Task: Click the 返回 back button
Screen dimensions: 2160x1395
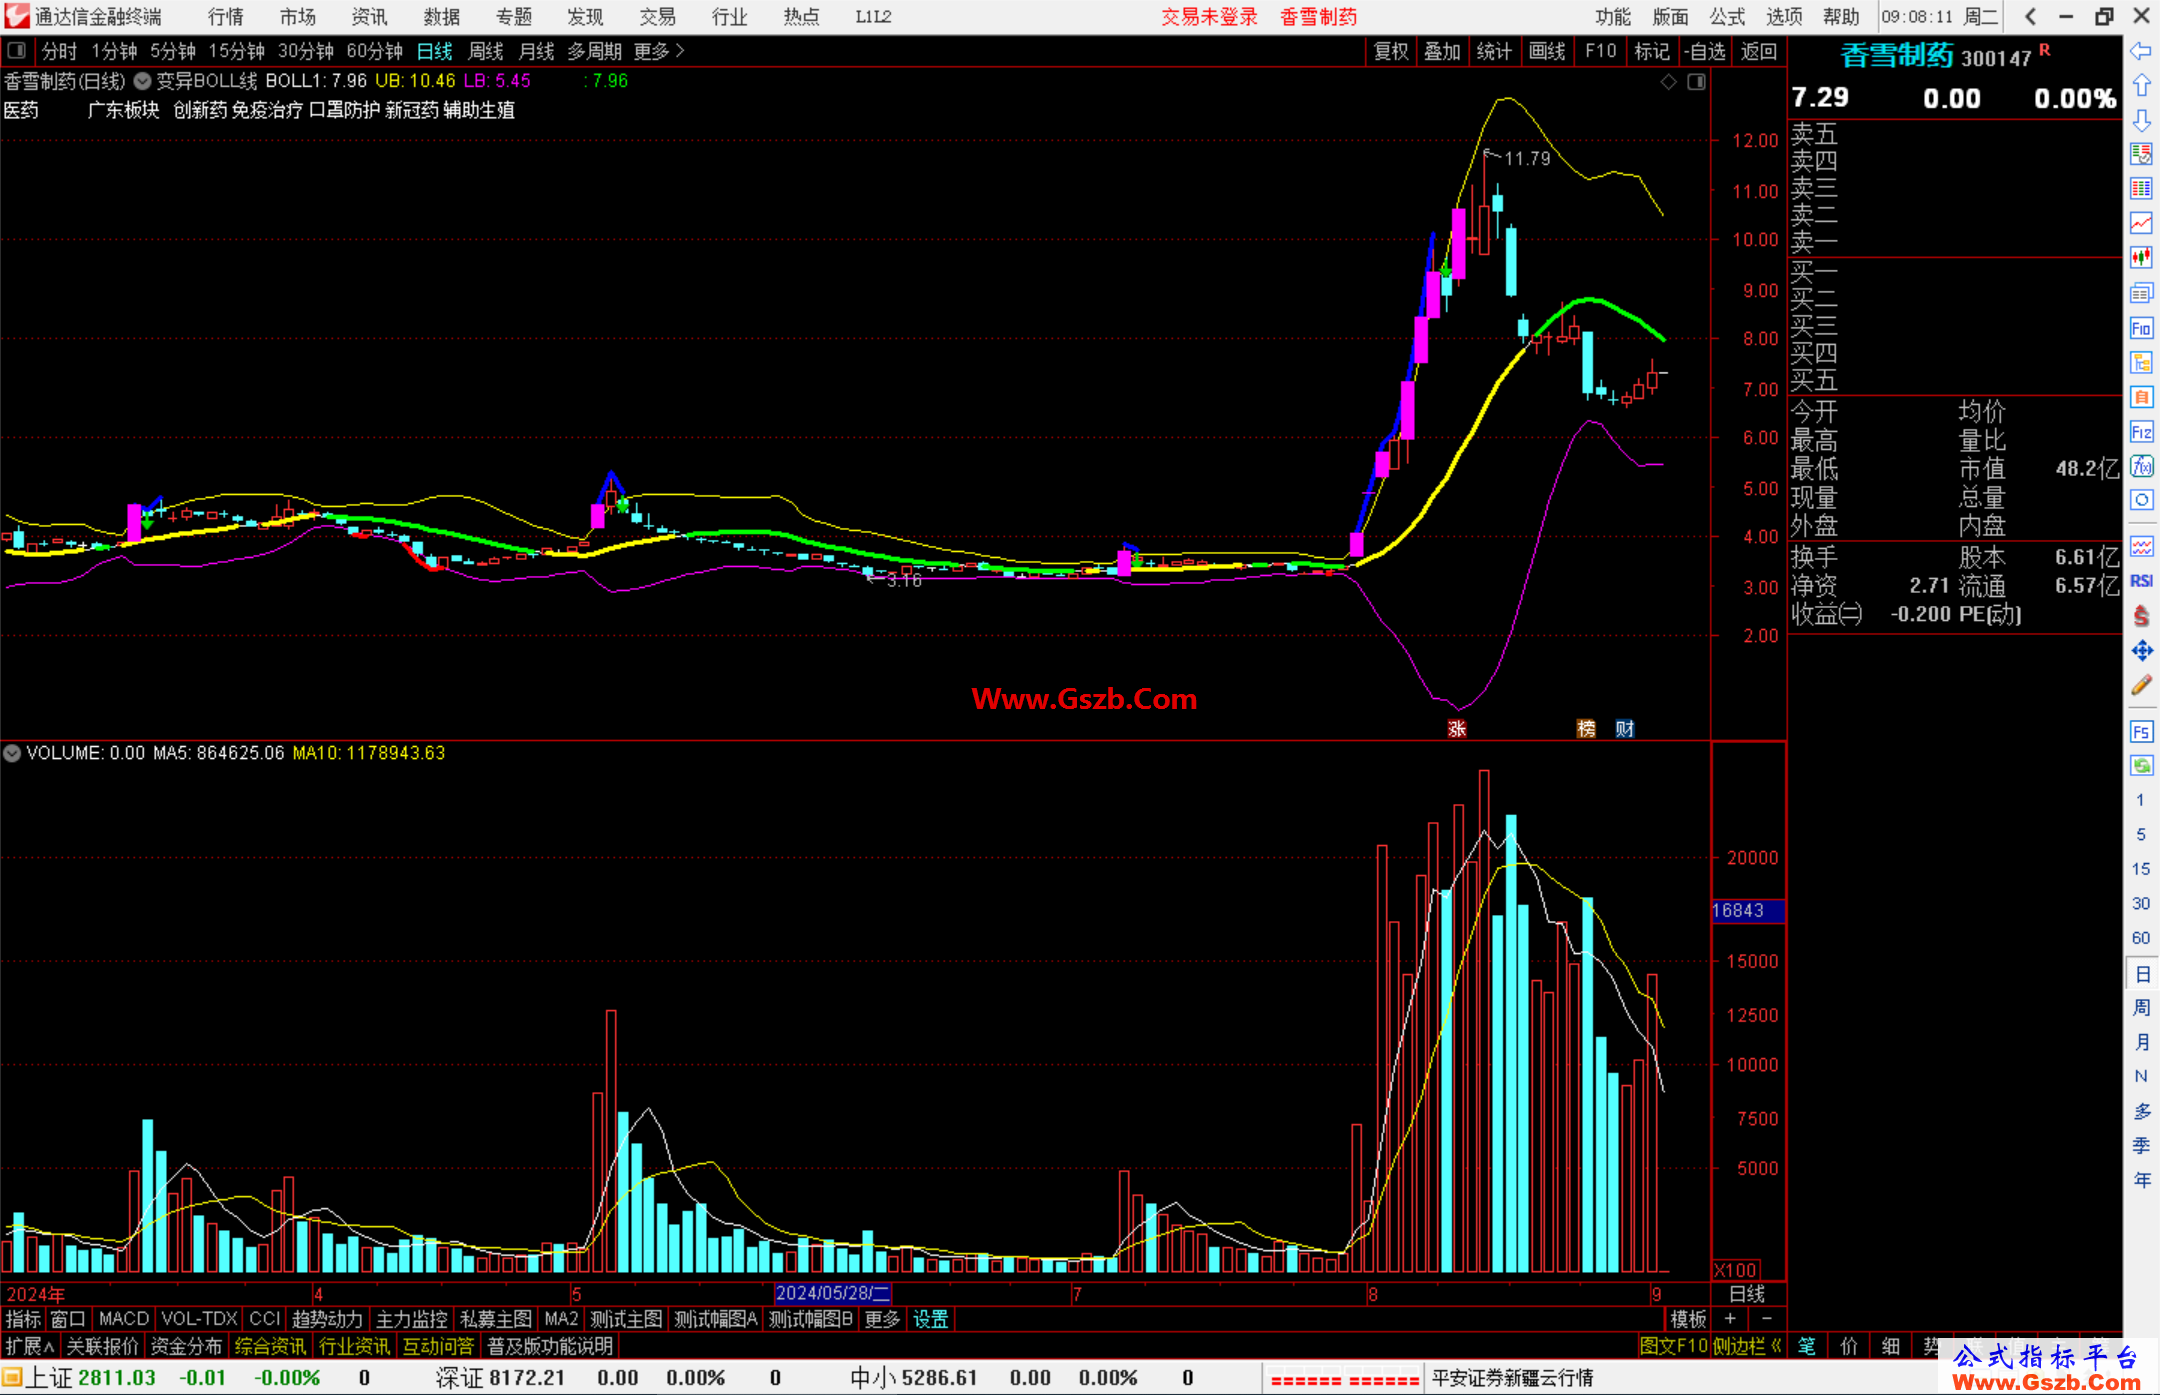Action: (x=1759, y=51)
